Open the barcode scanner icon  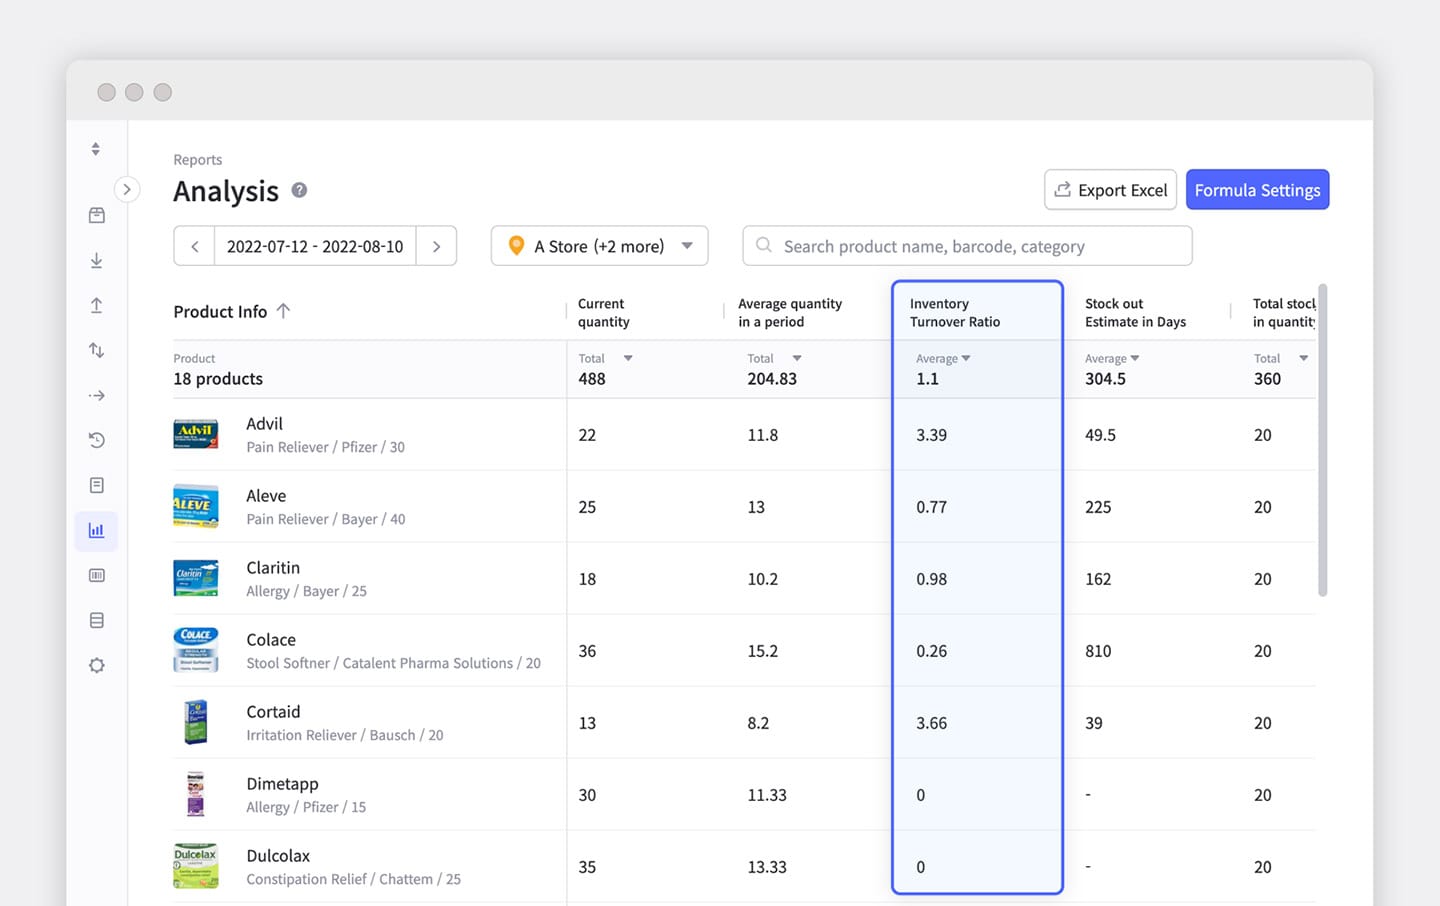(x=96, y=575)
